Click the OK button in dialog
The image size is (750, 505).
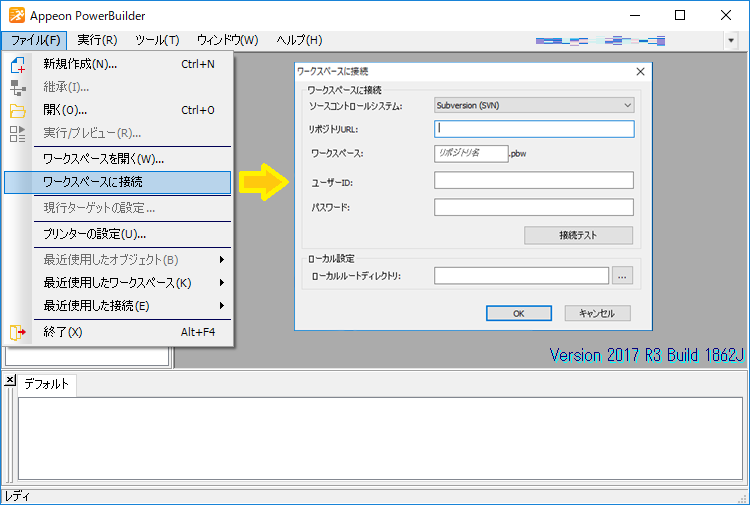pyautogui.click(x=518, y=313)
